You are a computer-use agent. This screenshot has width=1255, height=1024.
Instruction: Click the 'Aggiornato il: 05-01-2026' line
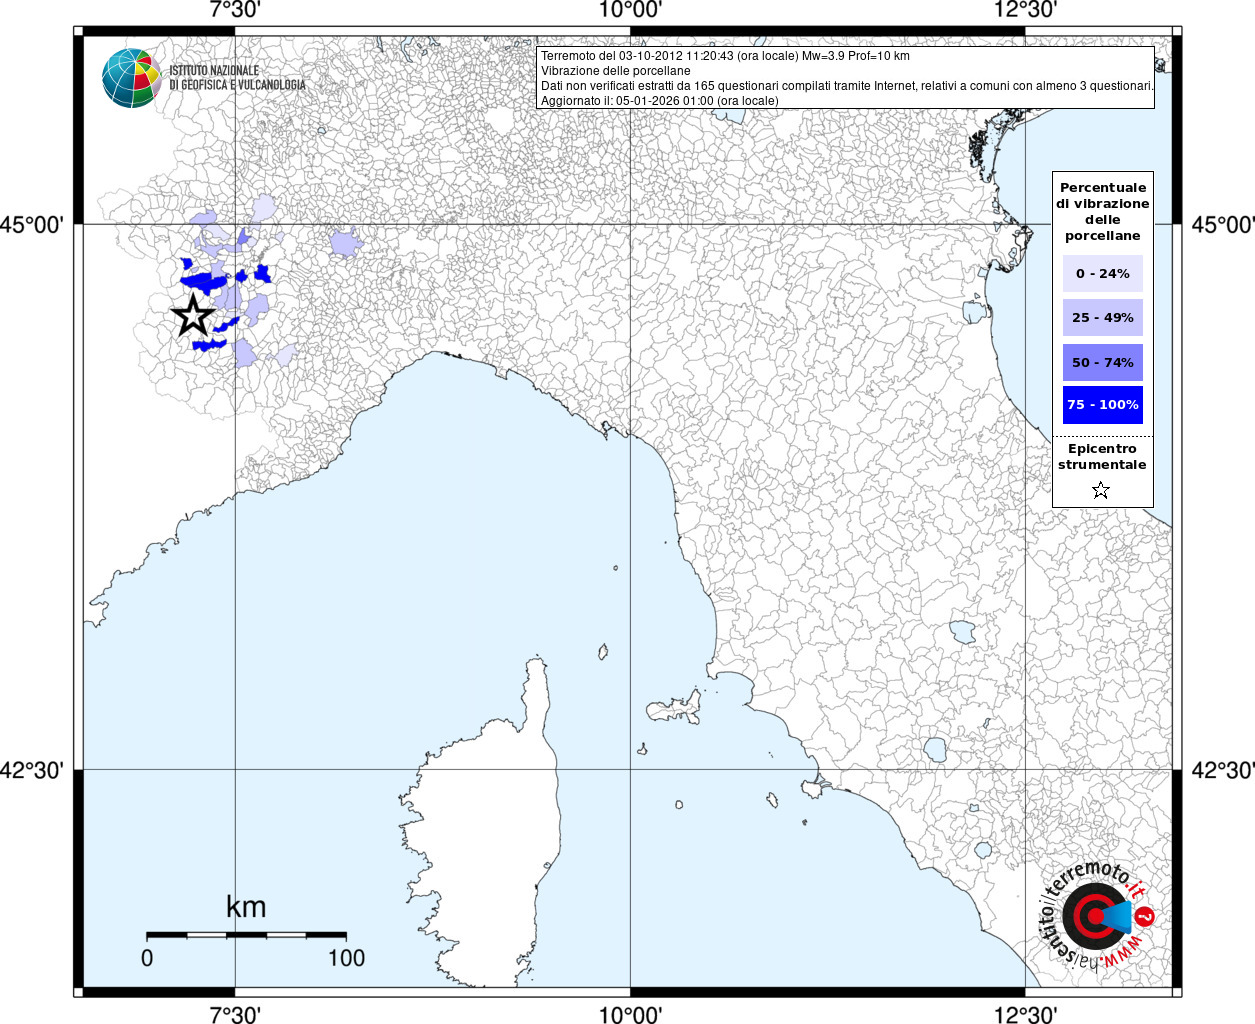(659, 101)
